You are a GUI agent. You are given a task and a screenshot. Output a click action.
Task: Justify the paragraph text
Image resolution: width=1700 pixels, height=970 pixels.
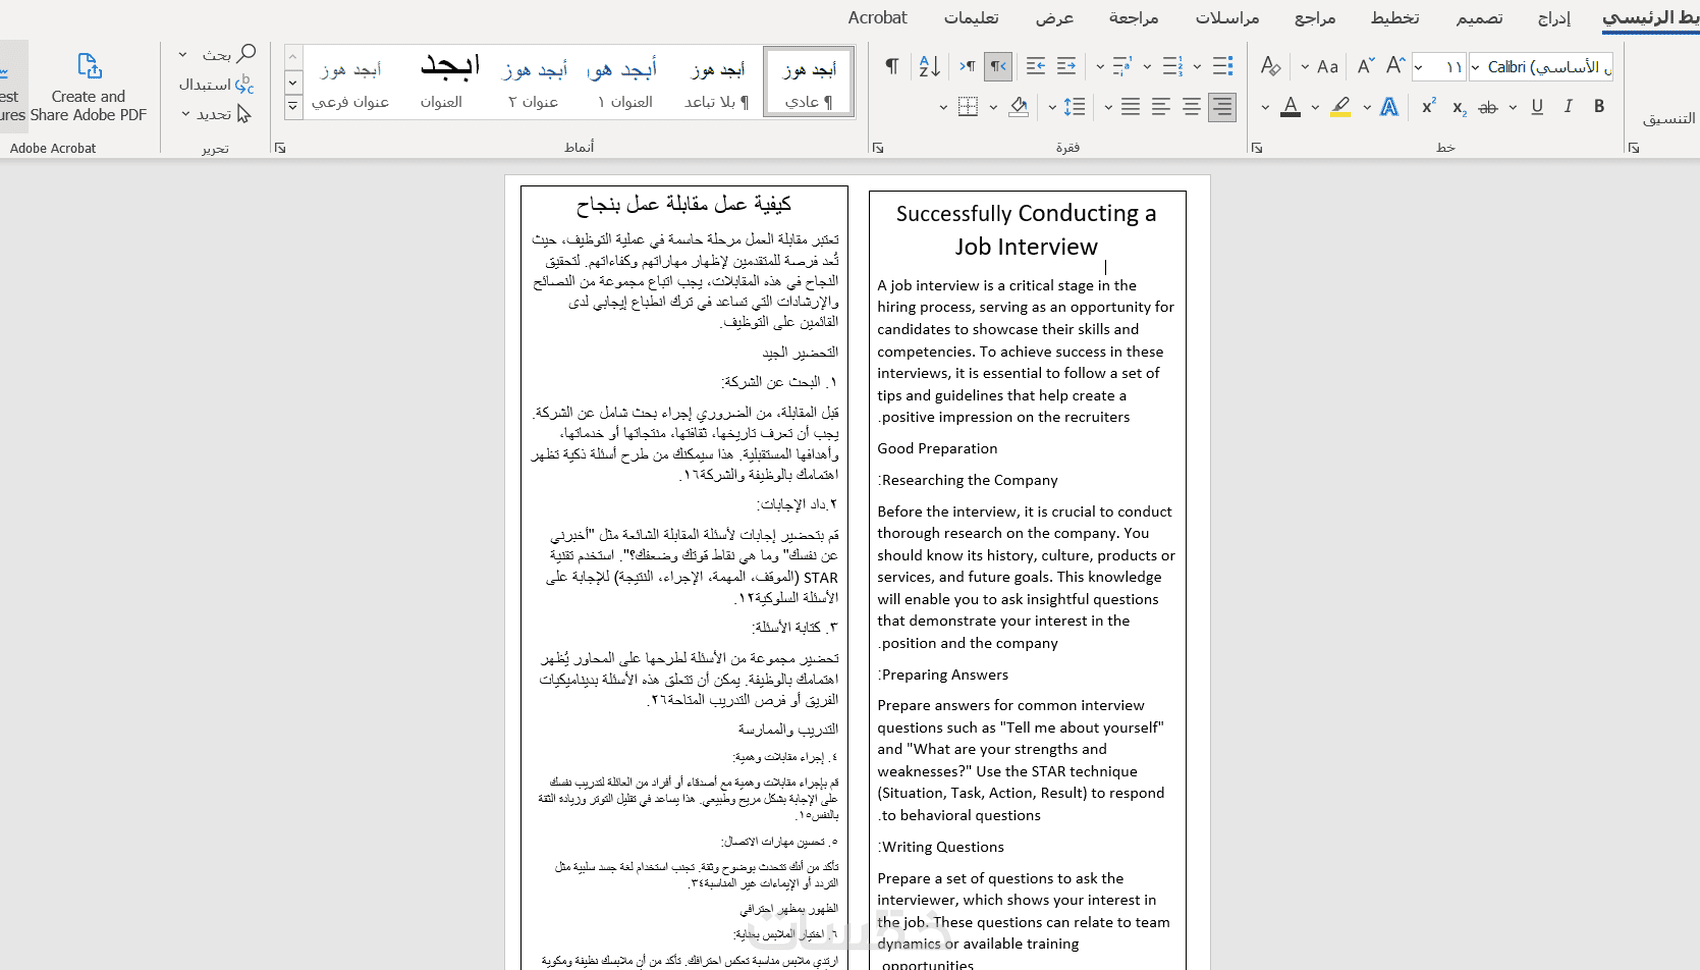[1130, 107]
